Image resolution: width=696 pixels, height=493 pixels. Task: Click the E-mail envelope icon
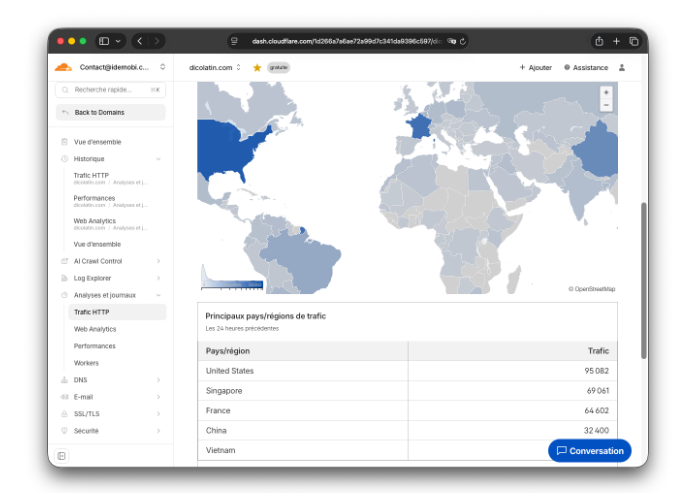coord(64,397)
